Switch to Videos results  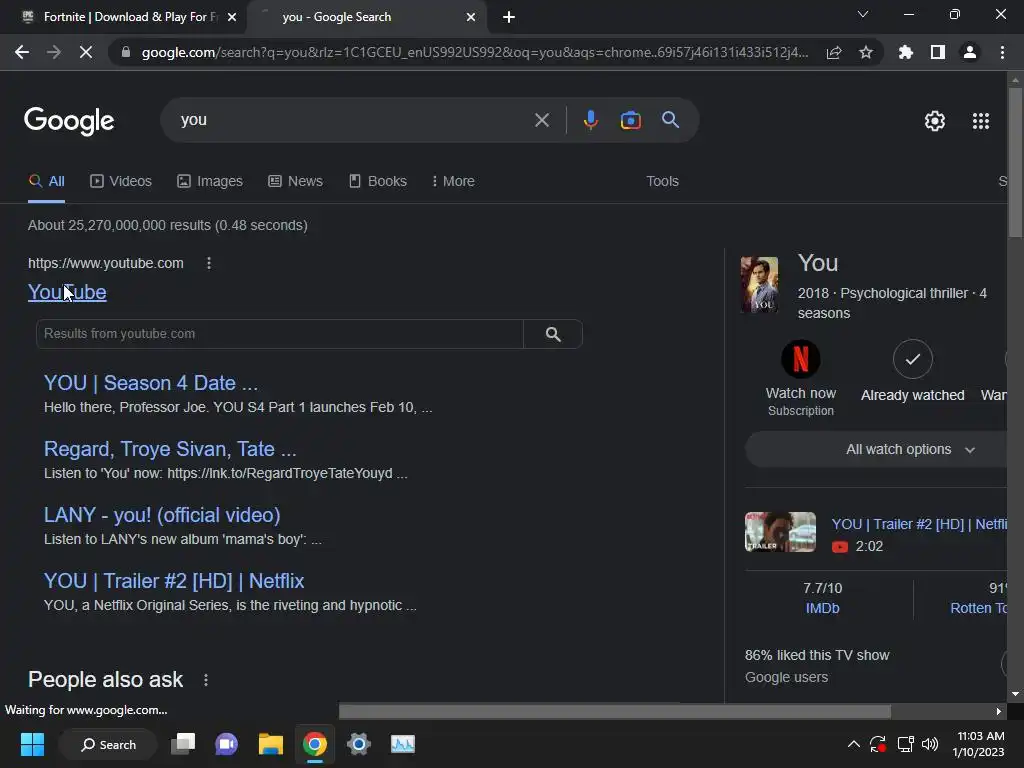(x=121, y=181)
